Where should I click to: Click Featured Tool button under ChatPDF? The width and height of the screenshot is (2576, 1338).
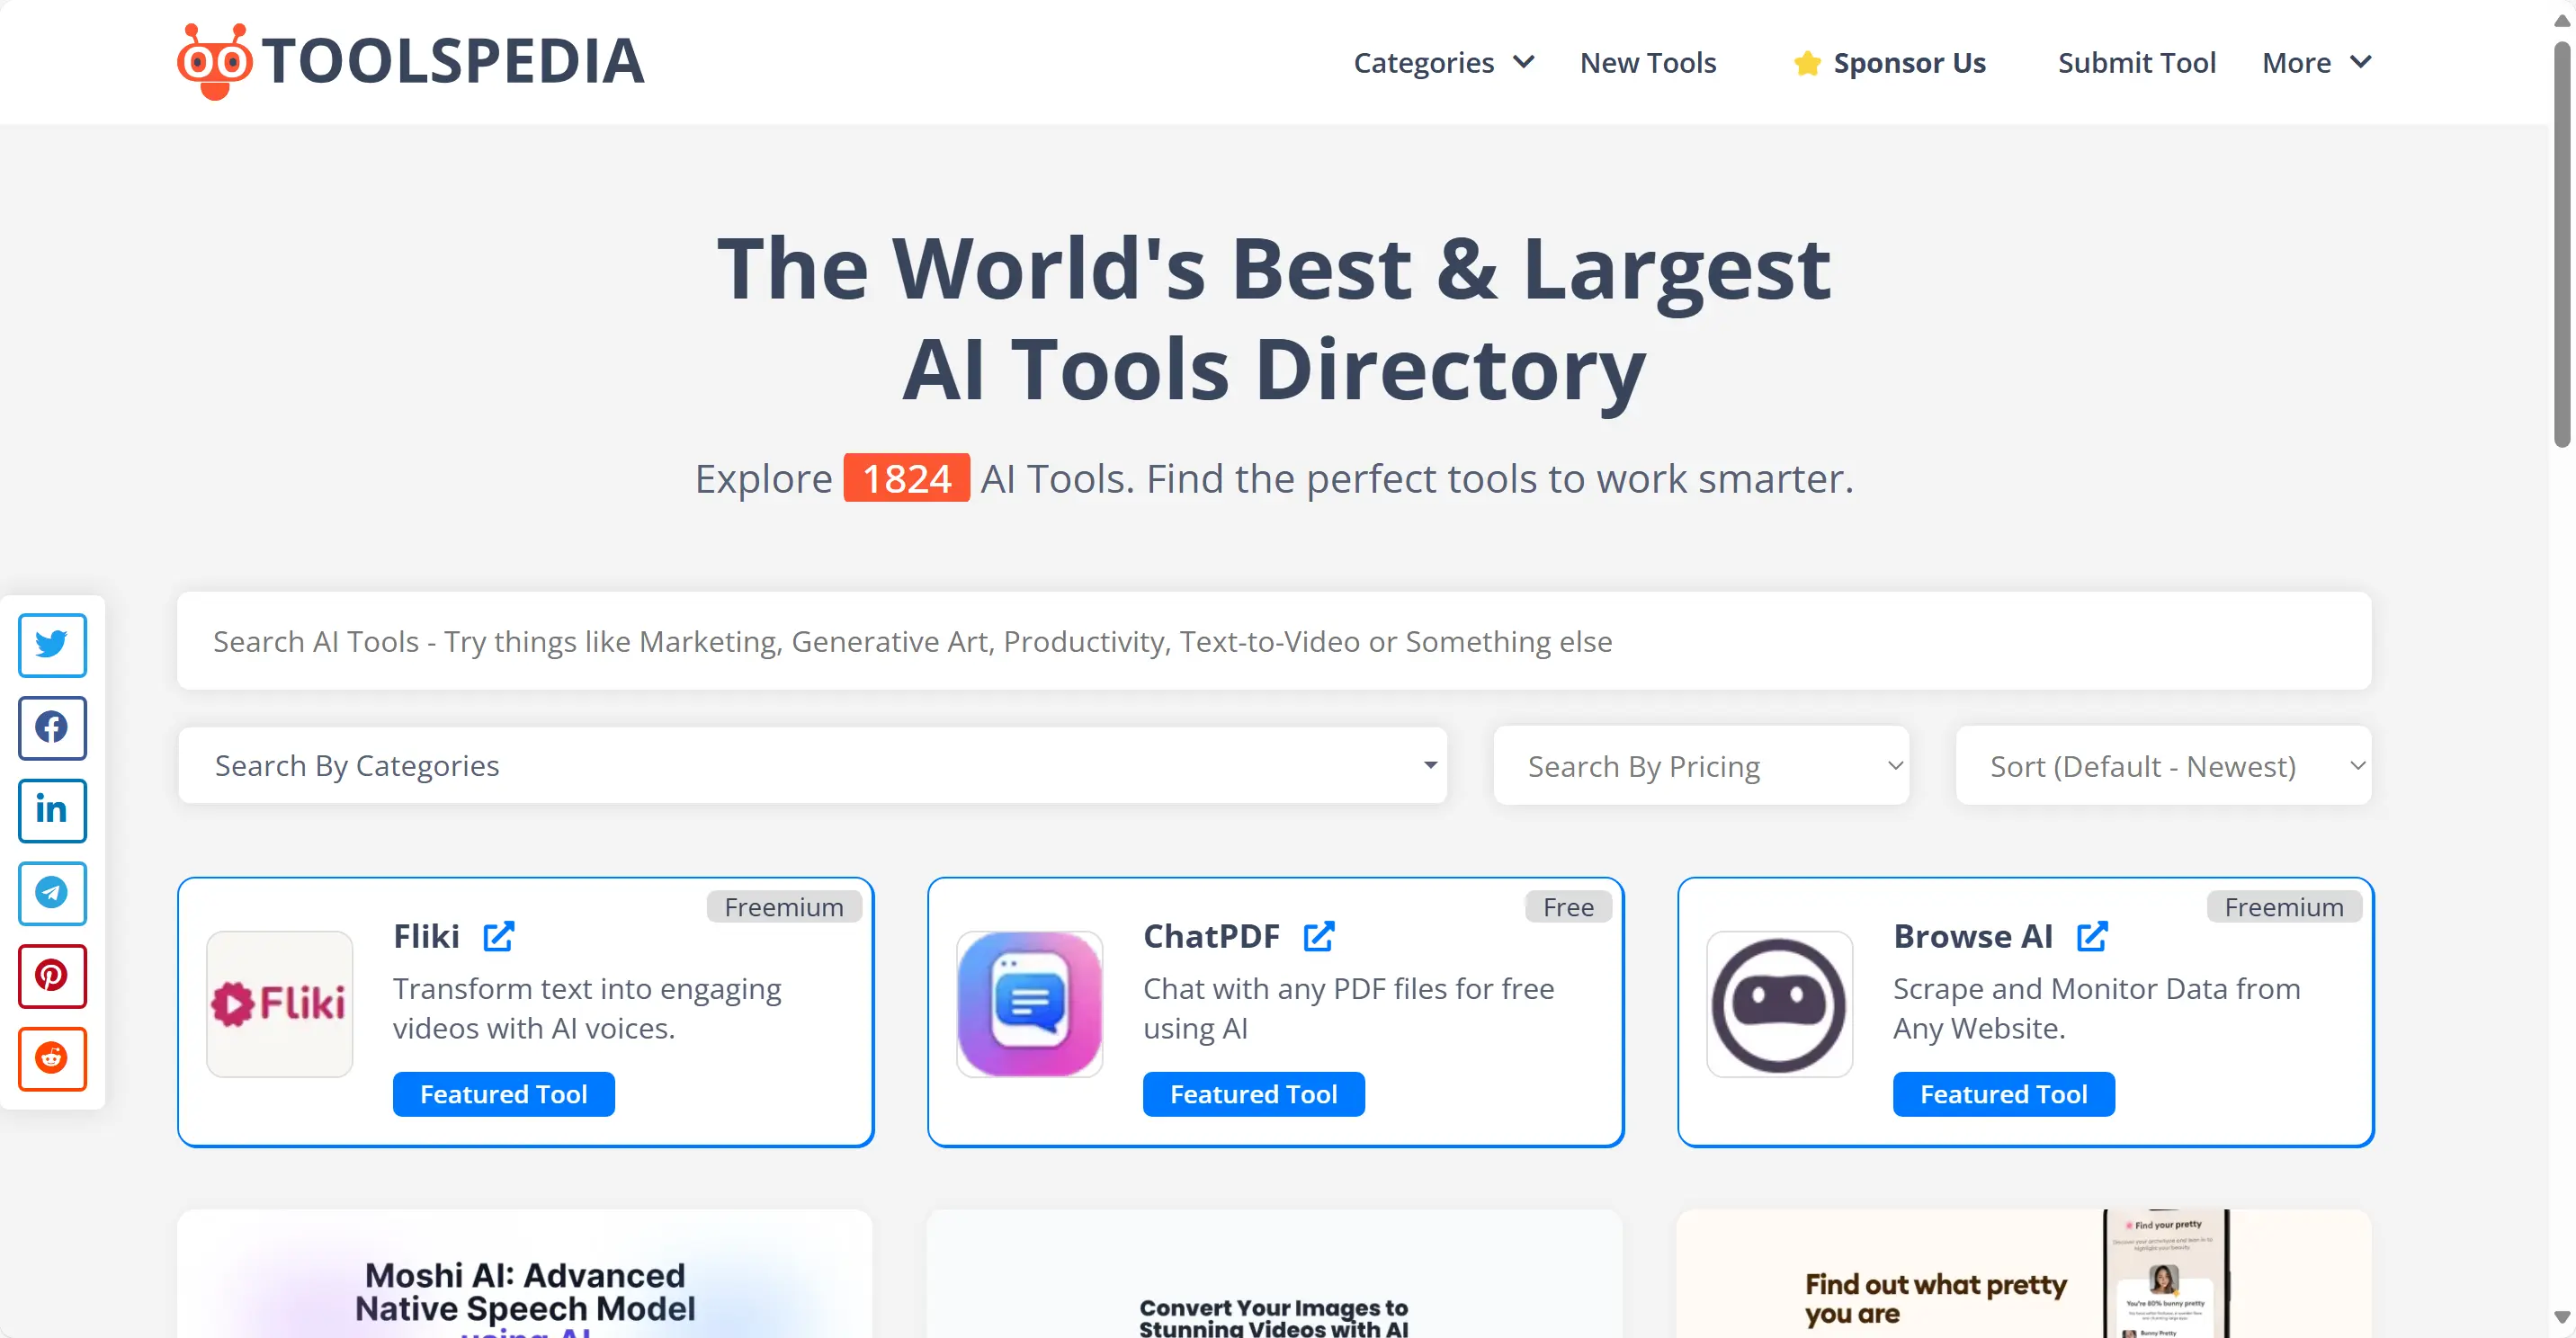pos(1253,1094)
